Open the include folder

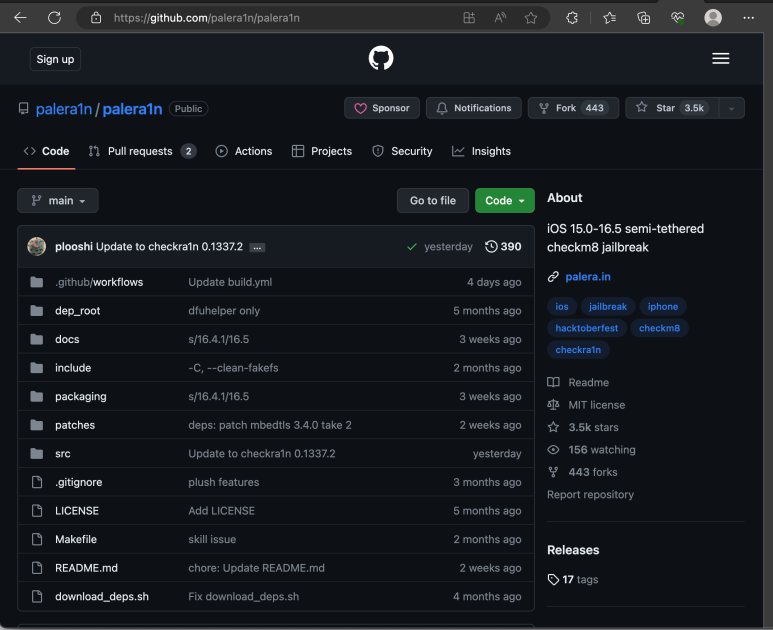73,368
